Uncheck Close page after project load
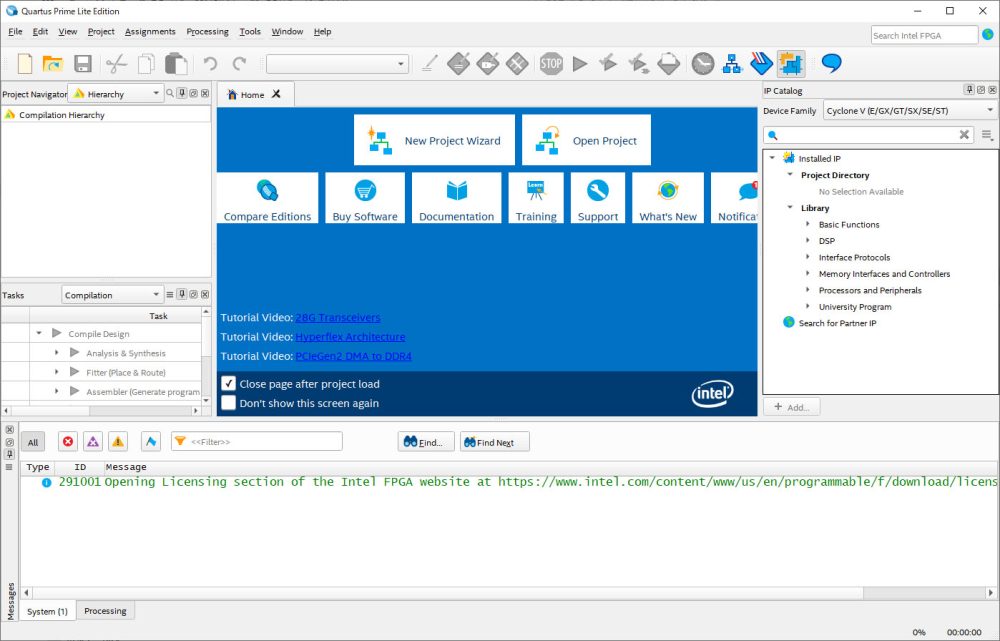The image size is (1000, 641). pyautogui.click(x=229, y=384)
